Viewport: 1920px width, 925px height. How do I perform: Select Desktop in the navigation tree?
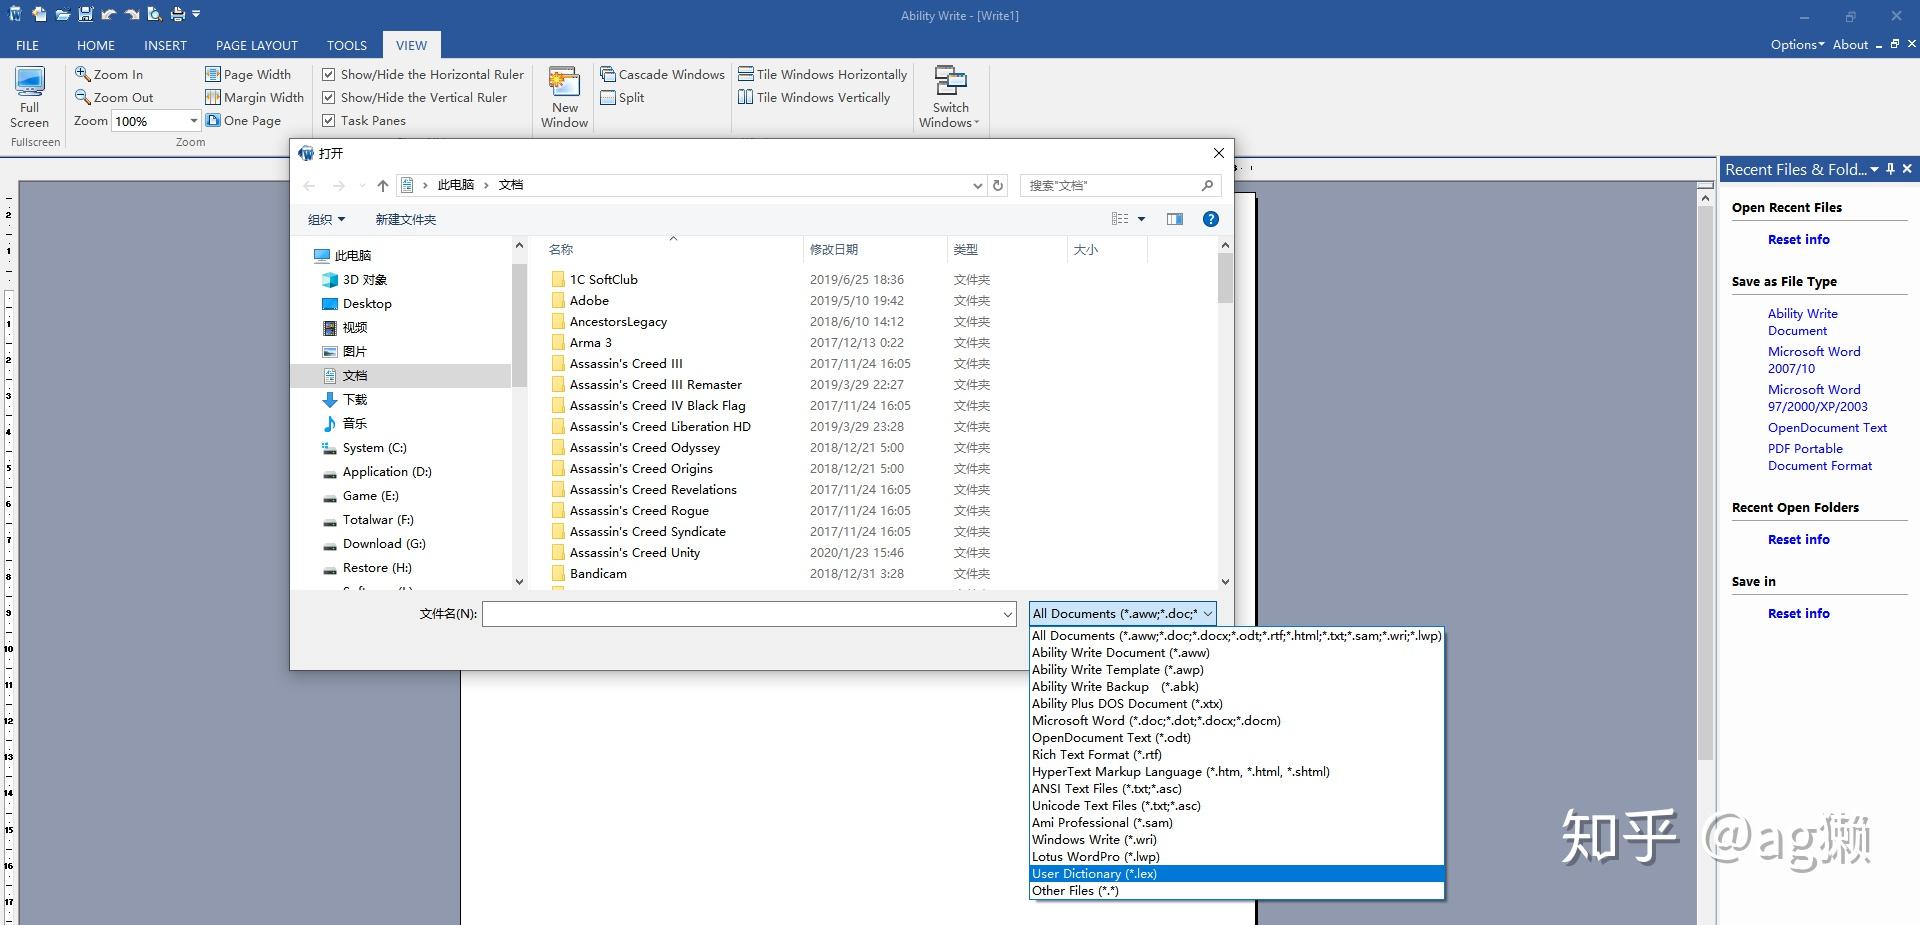click(367, 303)
